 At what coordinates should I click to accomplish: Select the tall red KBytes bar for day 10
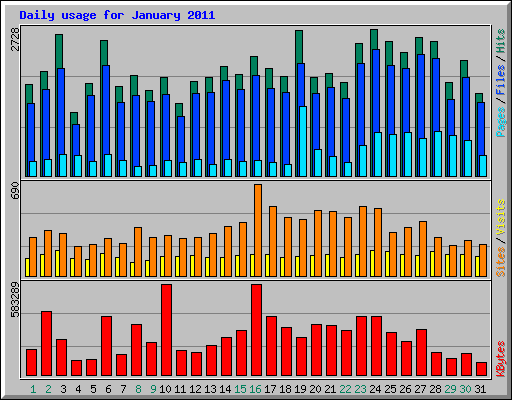click(x=166, y=330)
